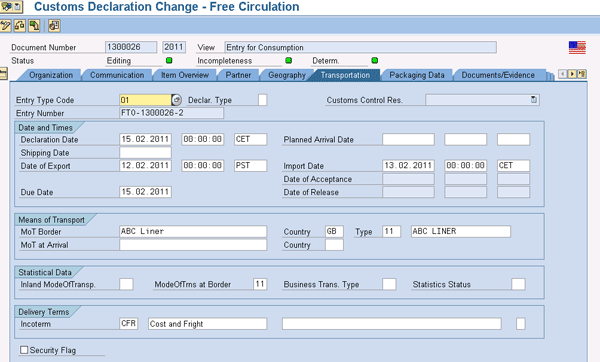Click the Declaration Date field
Viewport: 600px width, 362px height.
(x=145, y=139)
